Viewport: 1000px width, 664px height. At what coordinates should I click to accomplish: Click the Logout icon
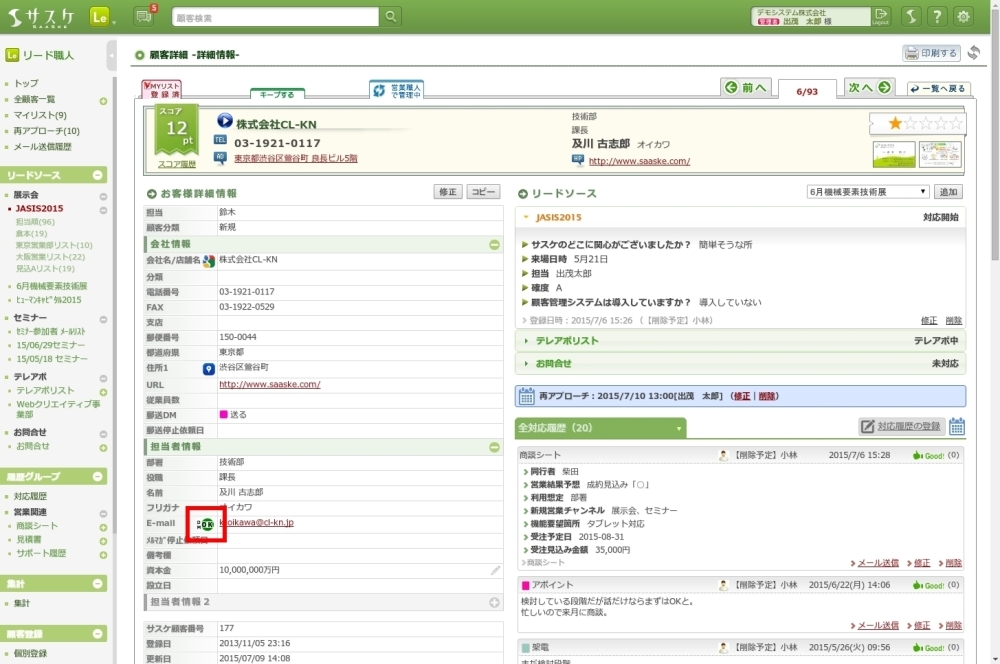tap(881, 16)
